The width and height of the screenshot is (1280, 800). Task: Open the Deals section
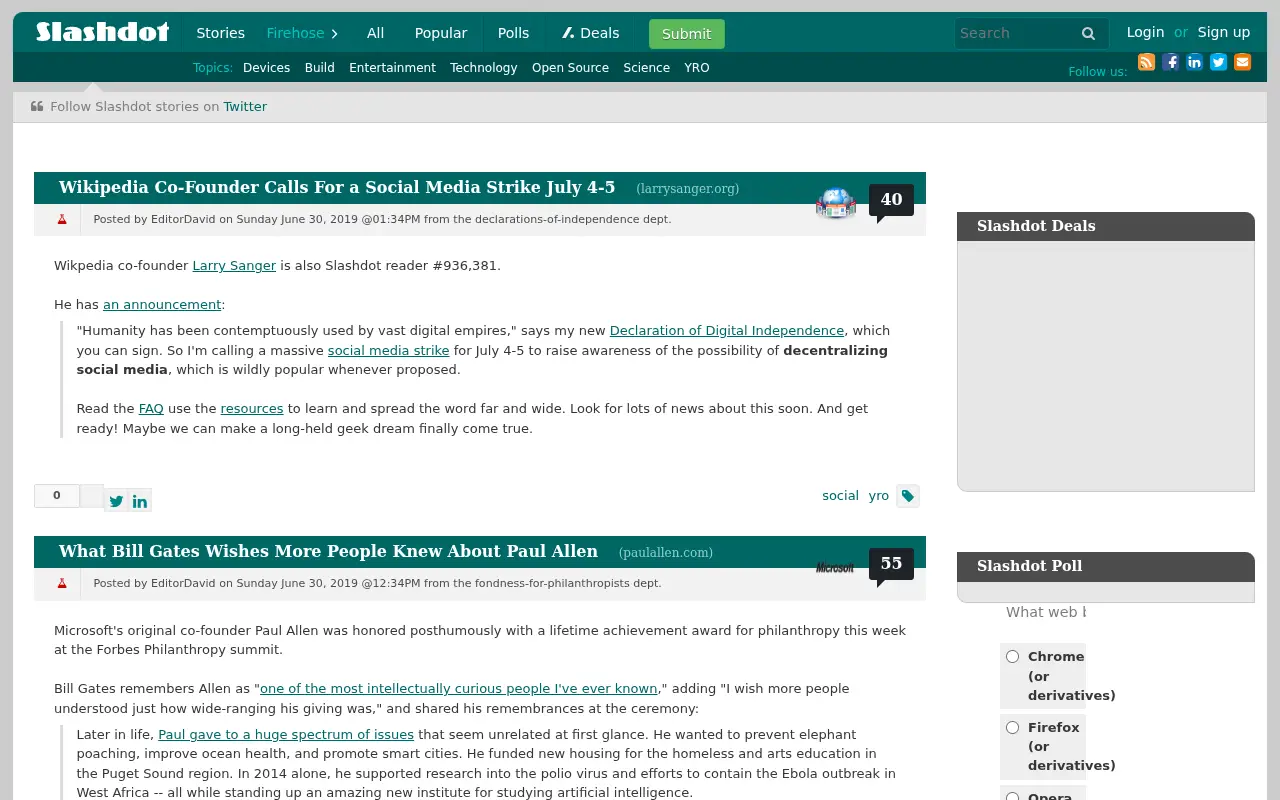coord(591,33)
